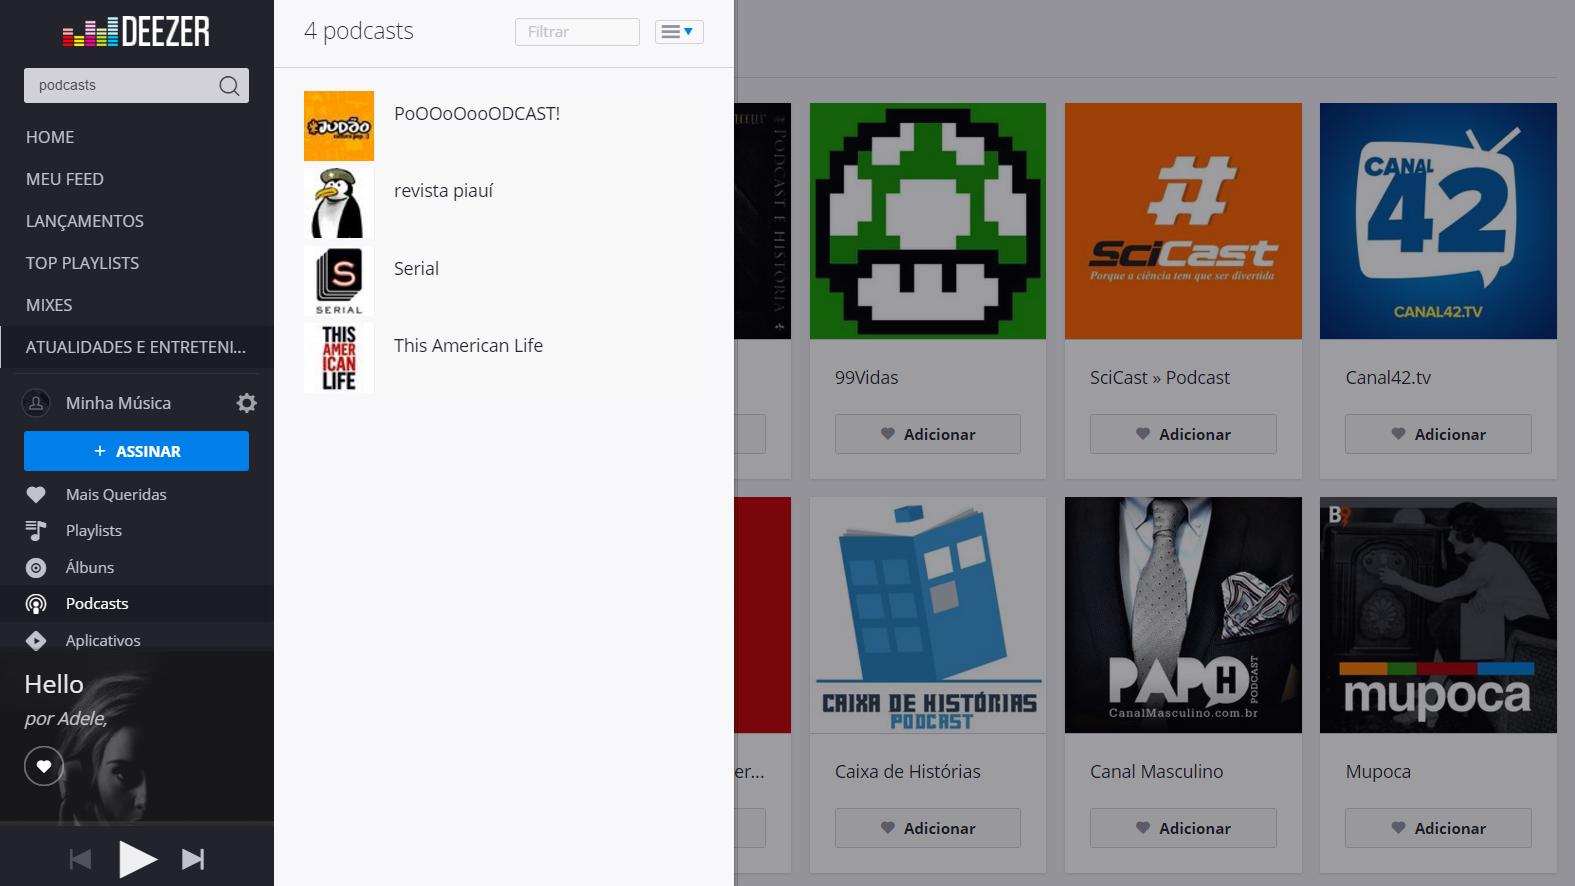
Task: Open the Caixa de Histórias cover
Action: [928, 615]
